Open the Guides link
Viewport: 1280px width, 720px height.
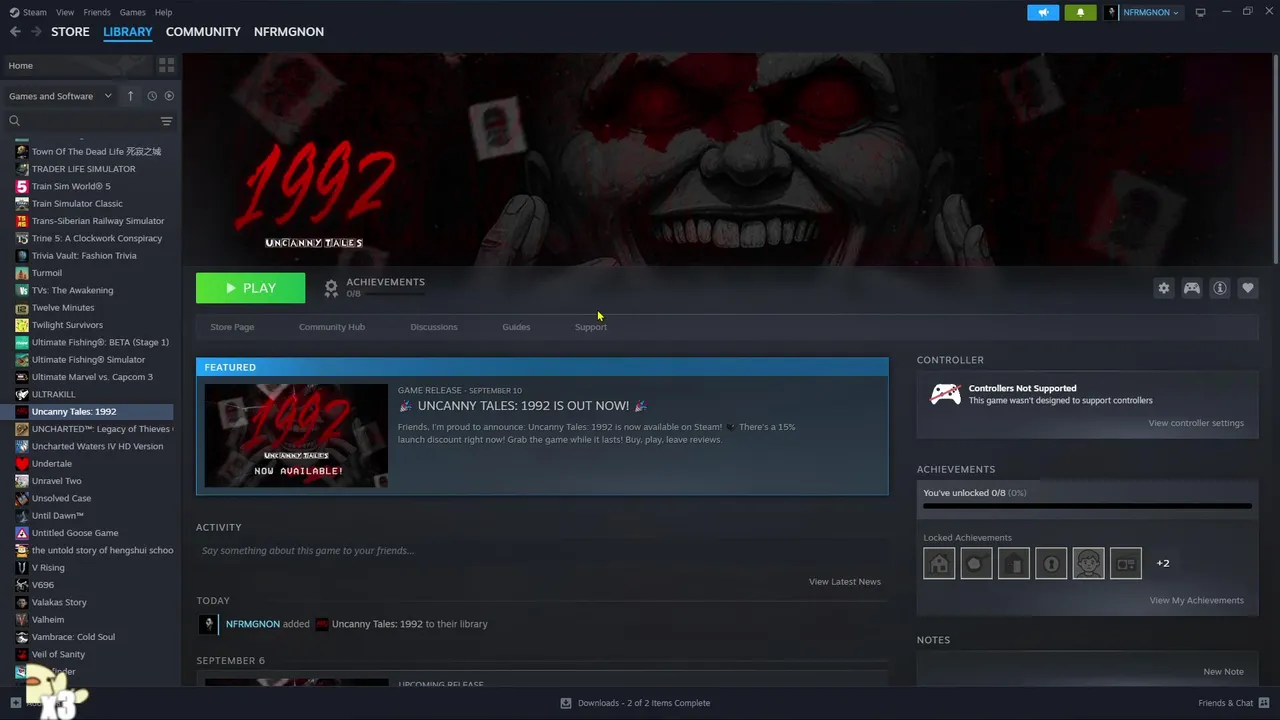[x=516, y=327]
